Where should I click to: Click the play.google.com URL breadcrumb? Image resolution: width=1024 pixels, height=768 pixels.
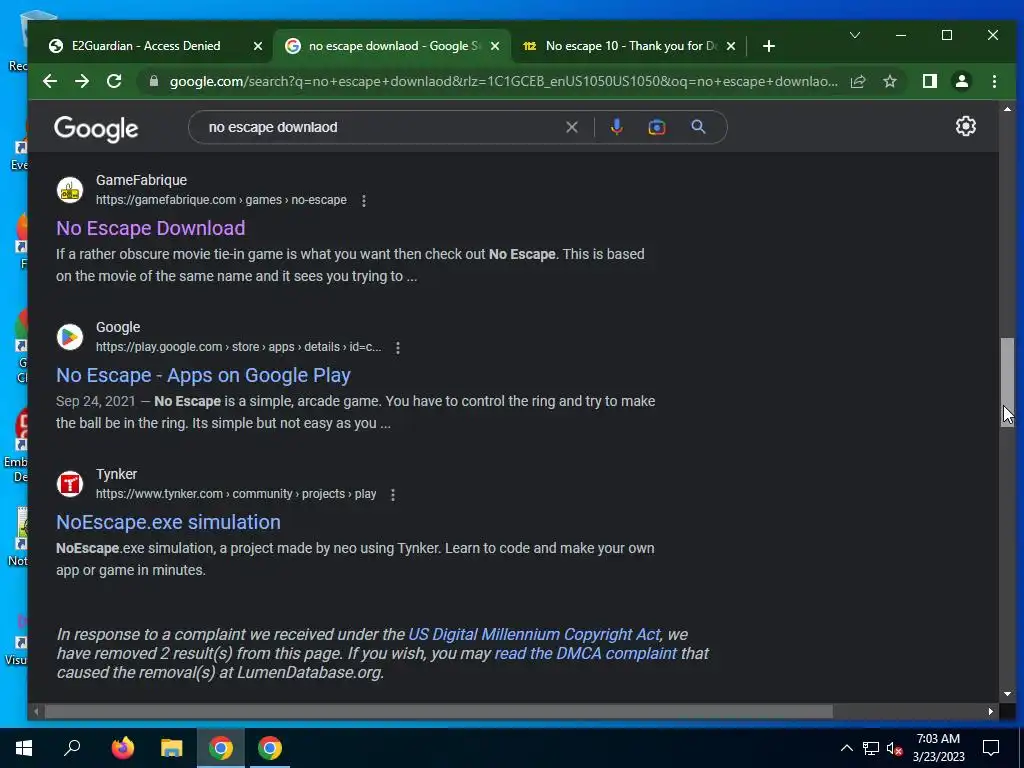[238, 347]
